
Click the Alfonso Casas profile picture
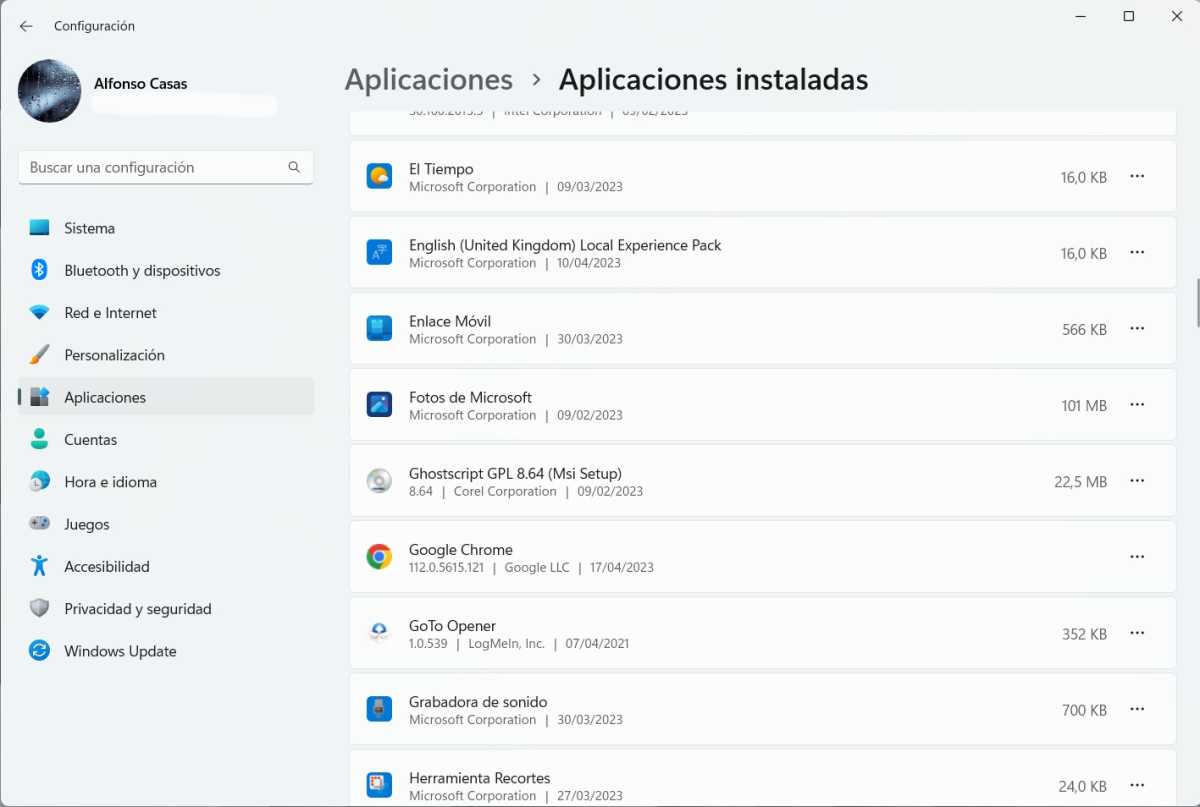tap(50, 91)
